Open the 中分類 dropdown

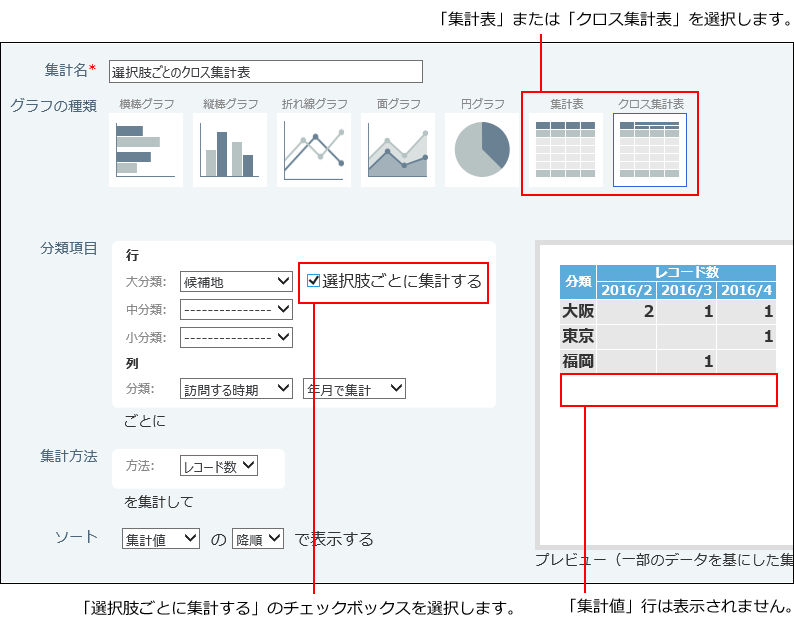[x=236, y=309]
